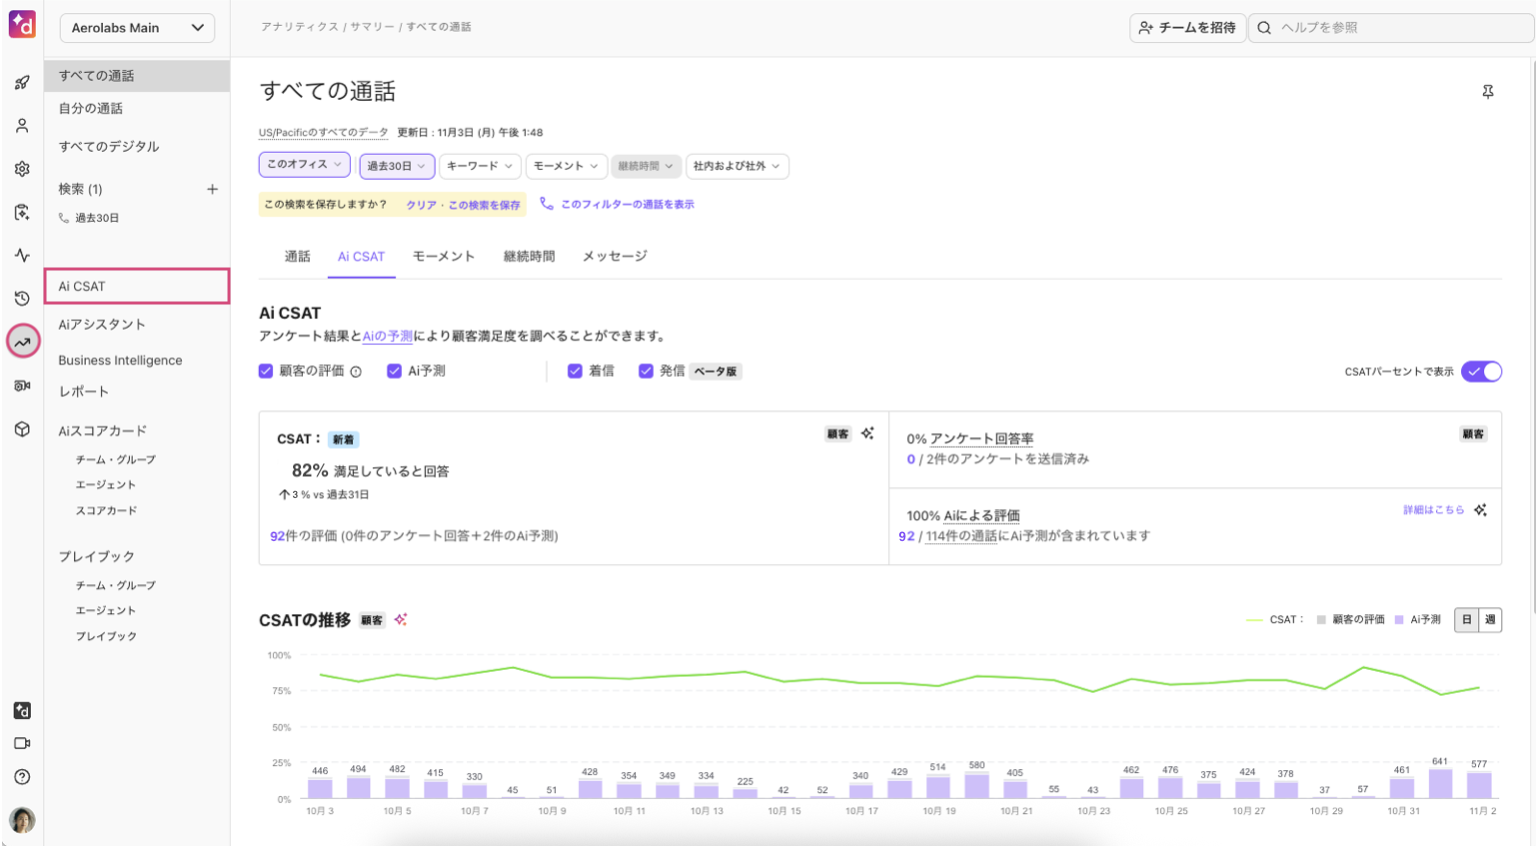Switch to the 通話 tab

[297, 256]
